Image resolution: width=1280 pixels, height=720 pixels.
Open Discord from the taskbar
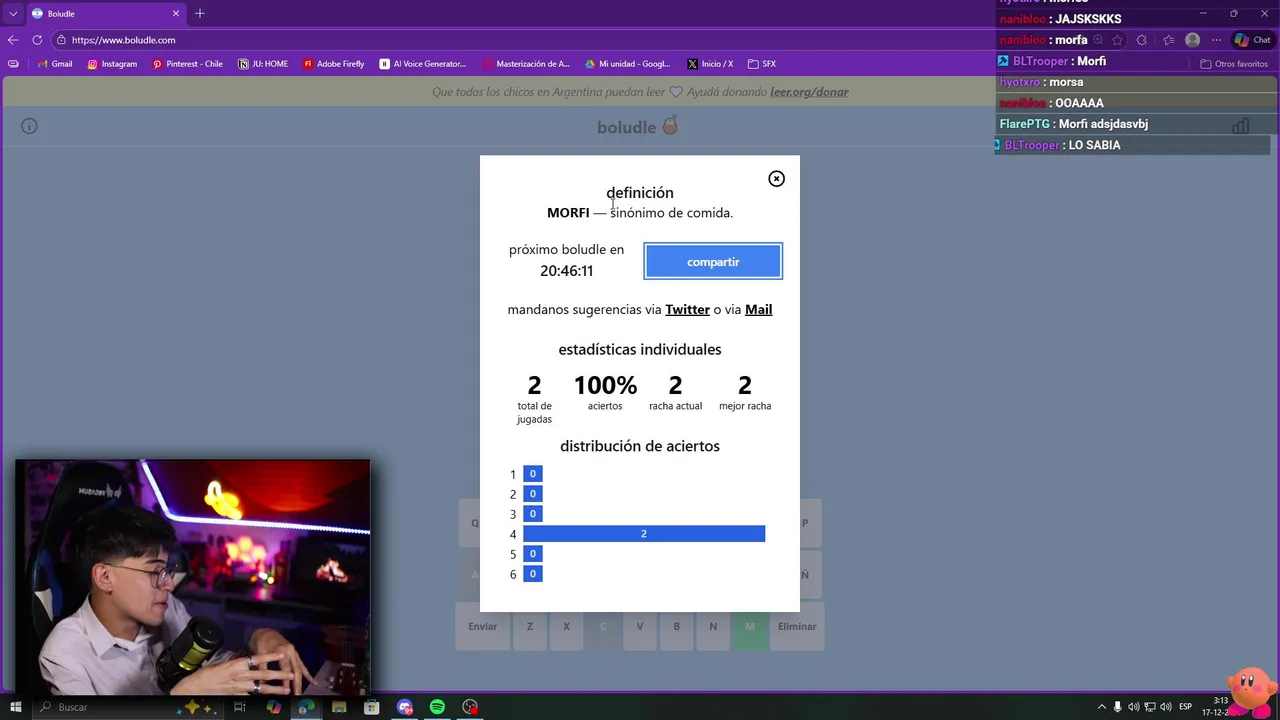pos(405,707)
